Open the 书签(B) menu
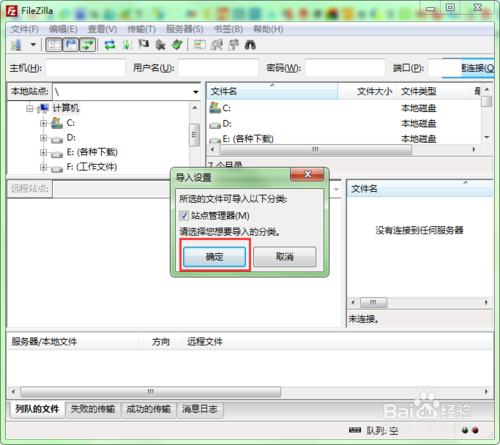This screenshot has height=445, width=500. click(x=228, y=29)
